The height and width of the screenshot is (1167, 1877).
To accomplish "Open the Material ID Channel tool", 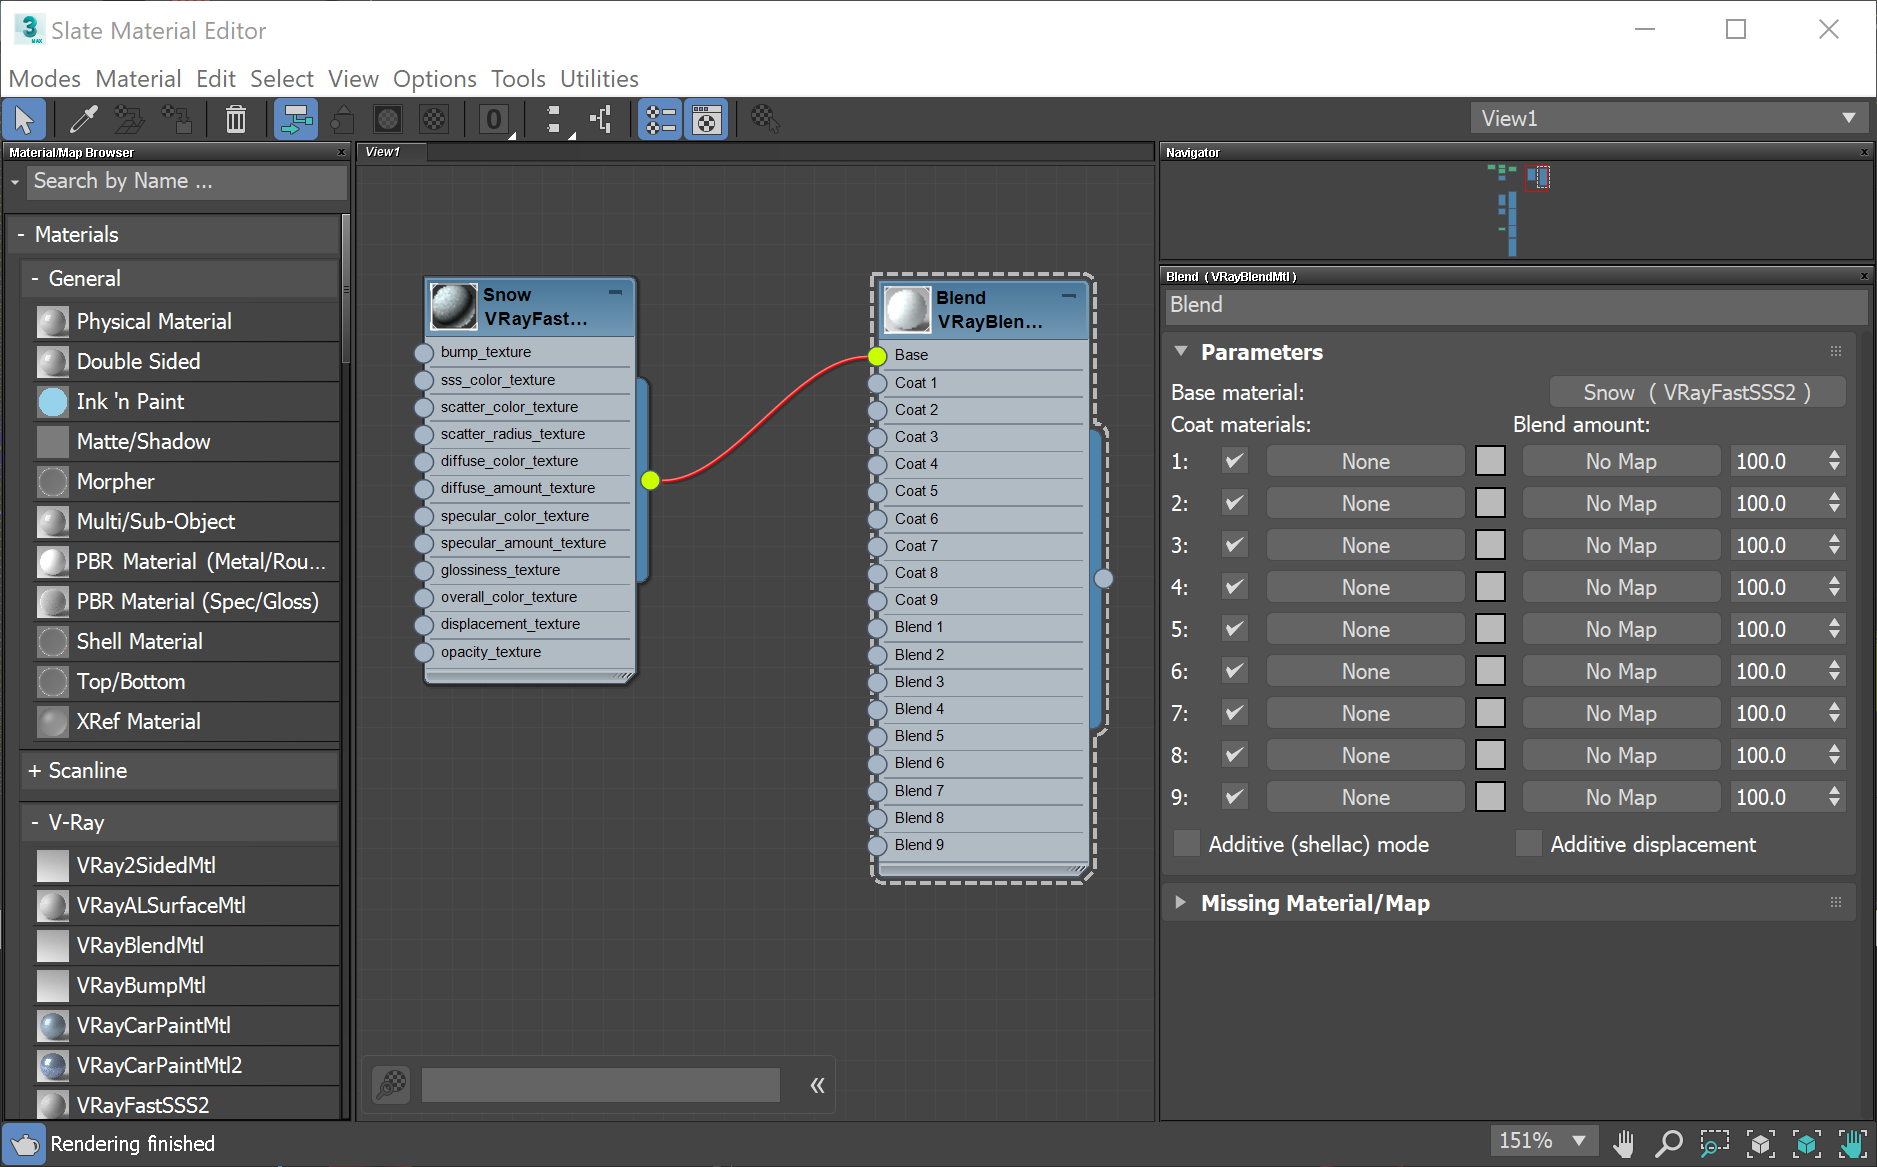I will (x=494, y=119).
